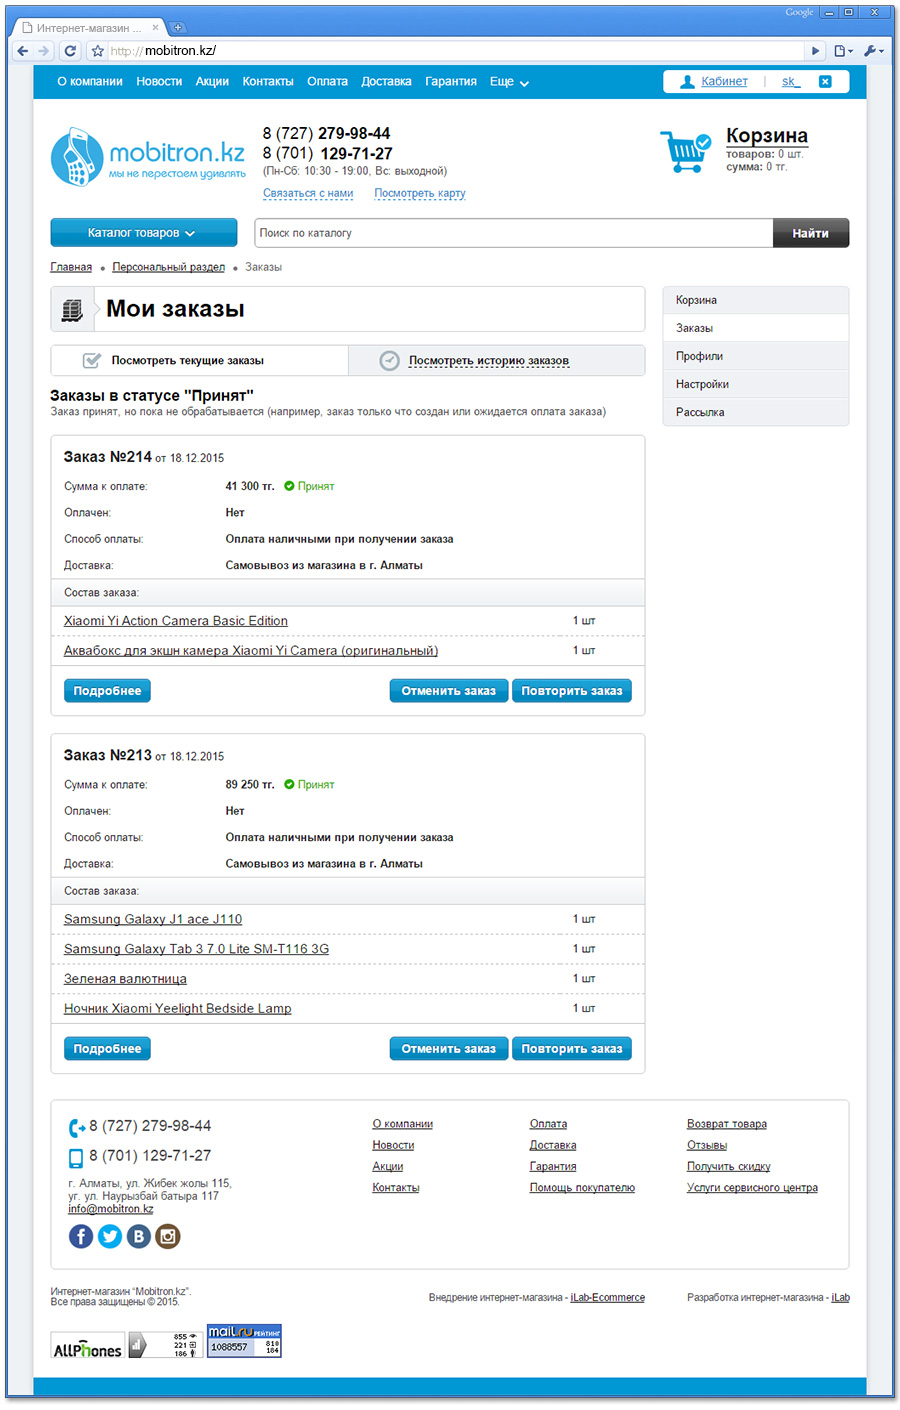Screen dimensions: 900x1410
Task: Click Подробнее for order №213
Action: click(107, 1049)
